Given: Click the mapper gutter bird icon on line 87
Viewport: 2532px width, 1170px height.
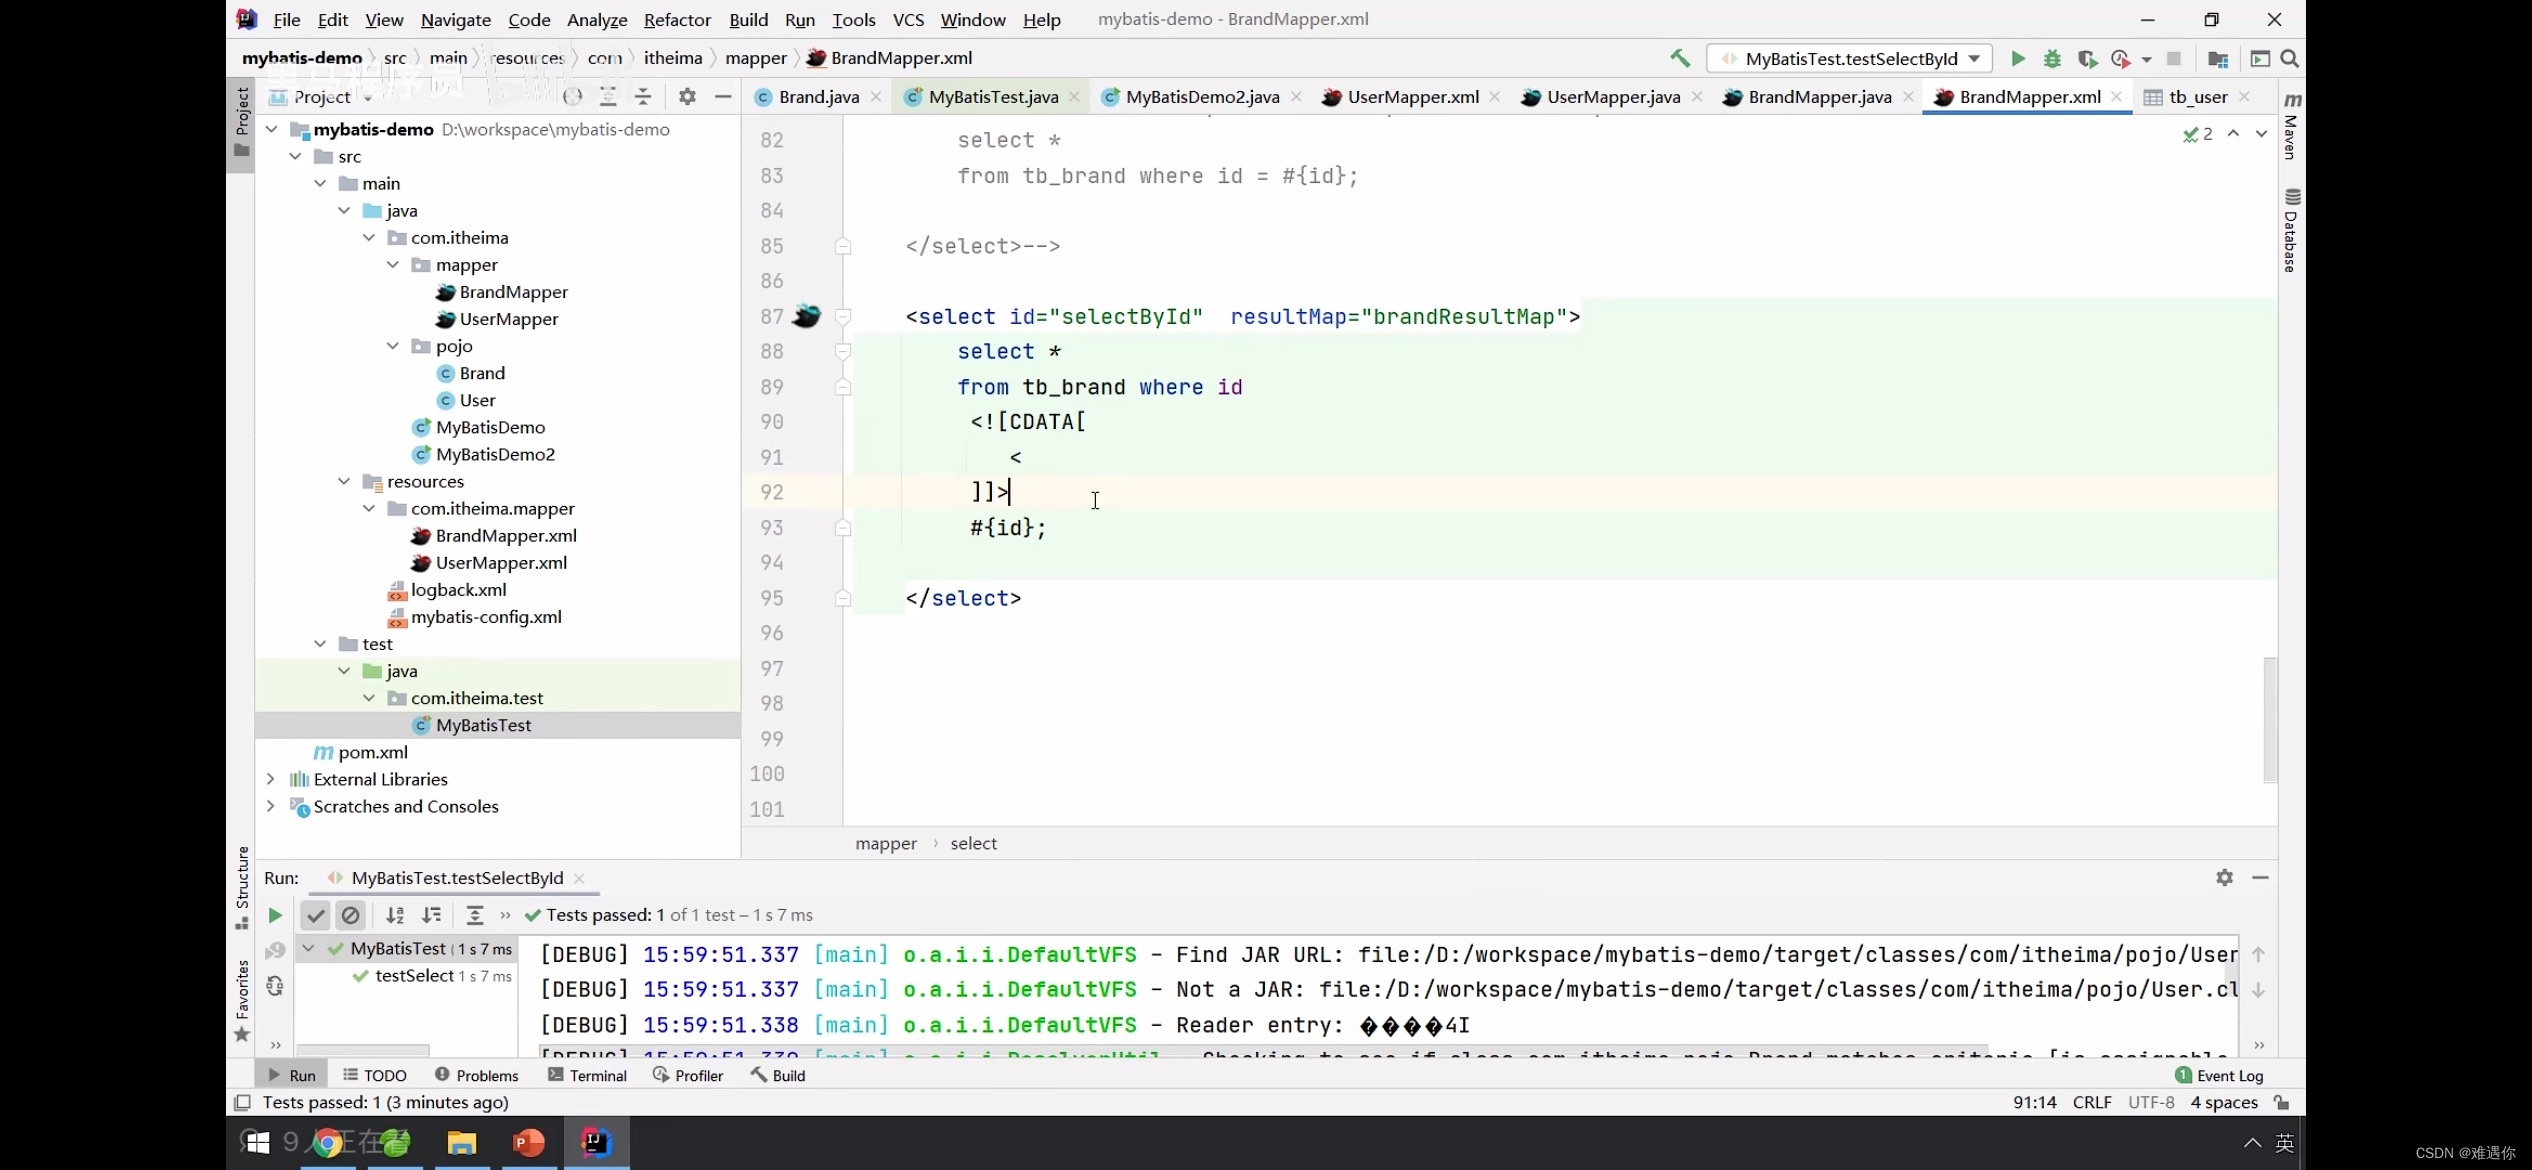Looking at the screenshot, I should pos(806,316).
